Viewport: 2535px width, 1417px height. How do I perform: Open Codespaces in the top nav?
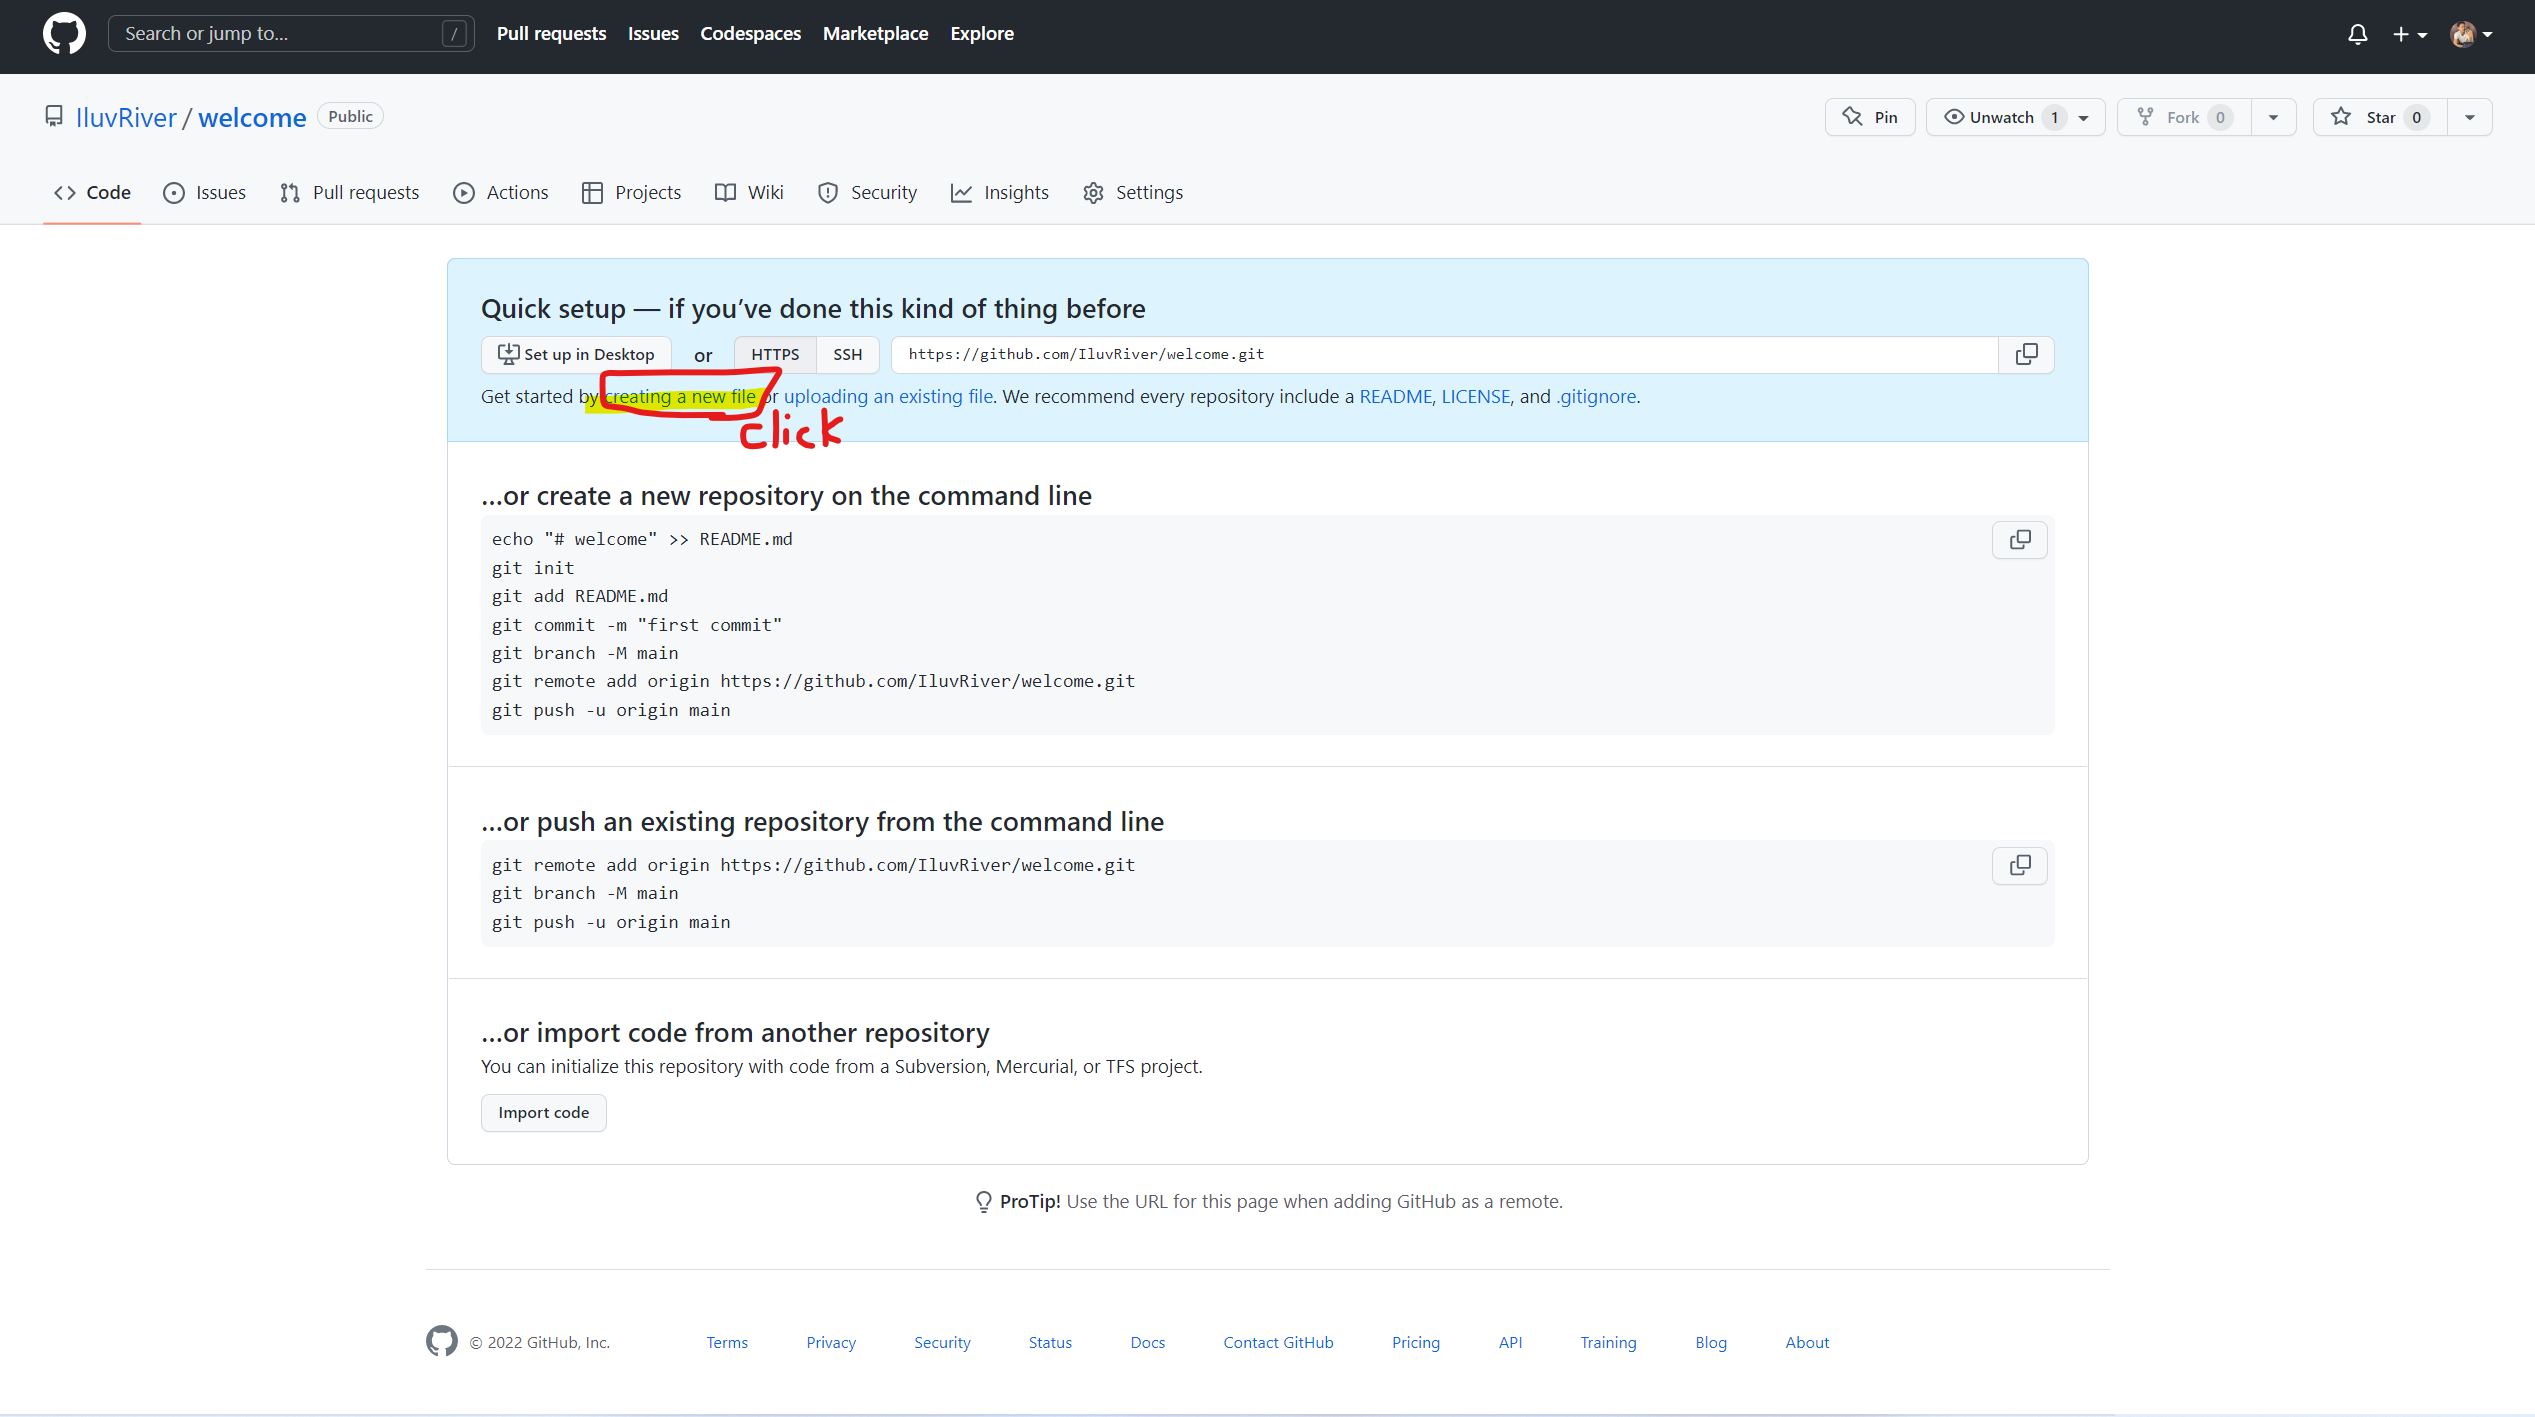750,34
